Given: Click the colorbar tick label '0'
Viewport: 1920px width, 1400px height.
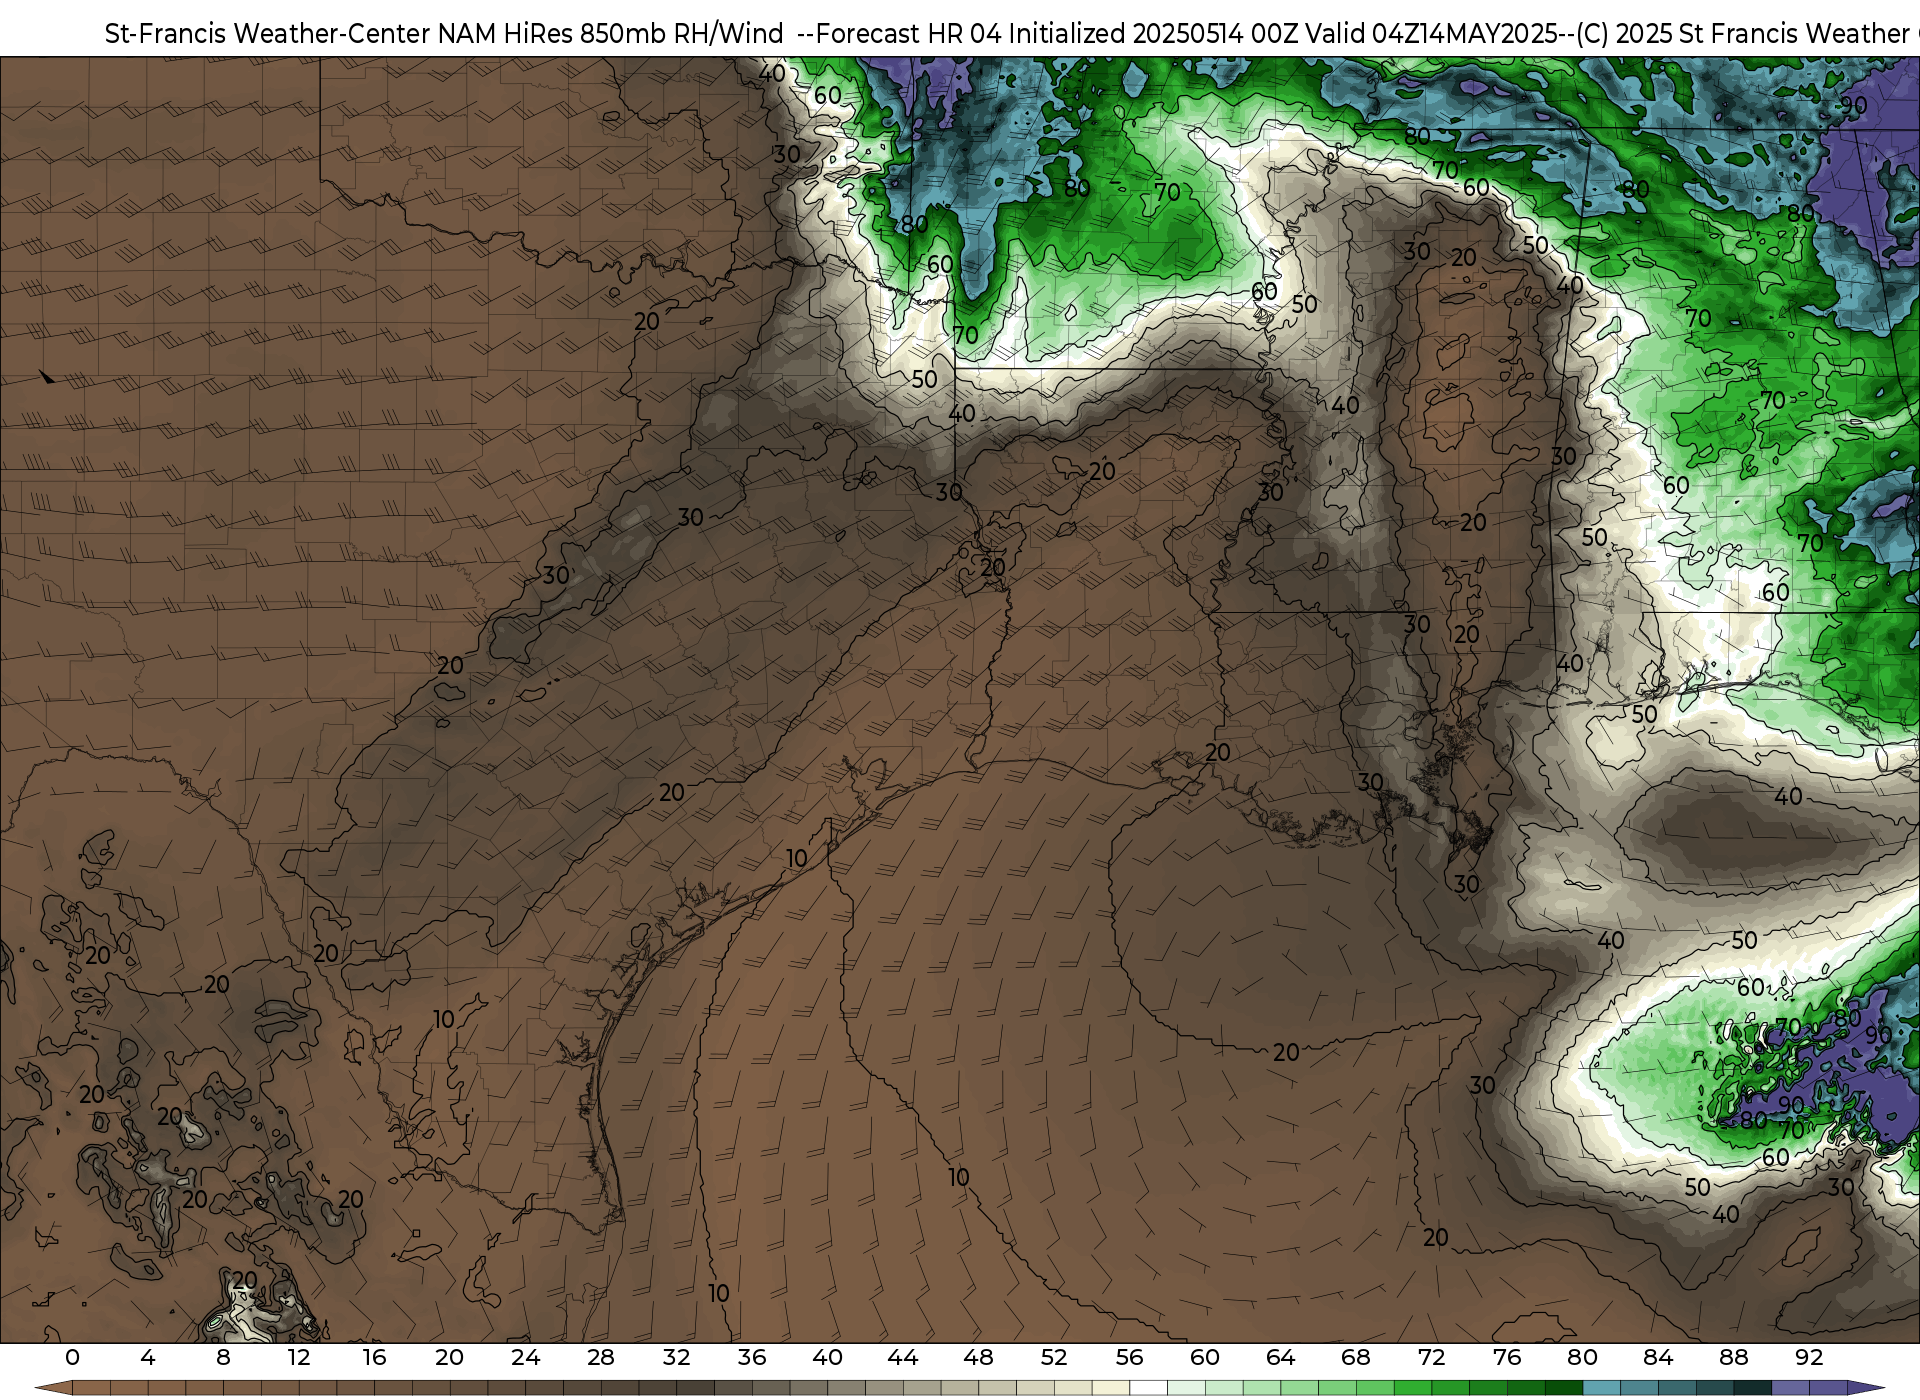Looking at the screenshot, I should point(72,1357).
